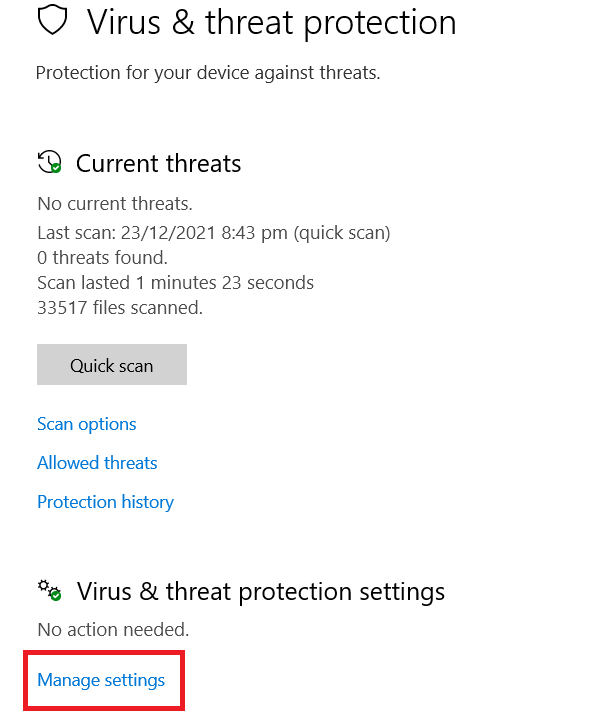606x723 pixels.
Task: Start a Quick scan
Action: (112, 365)
